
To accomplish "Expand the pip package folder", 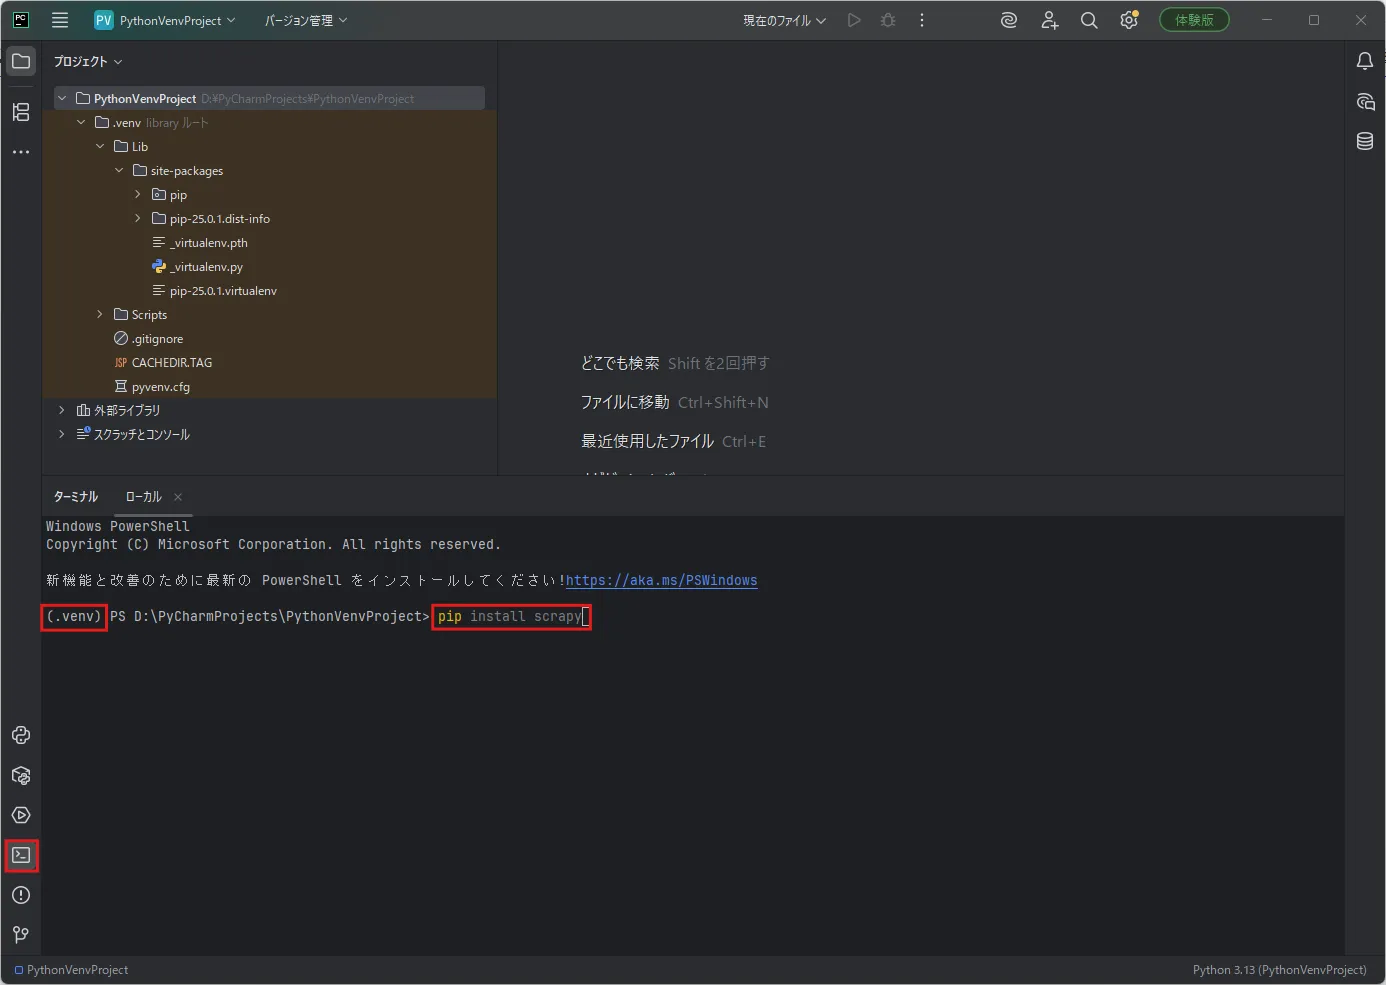I will pyautogui.click(x=138, y=194).
